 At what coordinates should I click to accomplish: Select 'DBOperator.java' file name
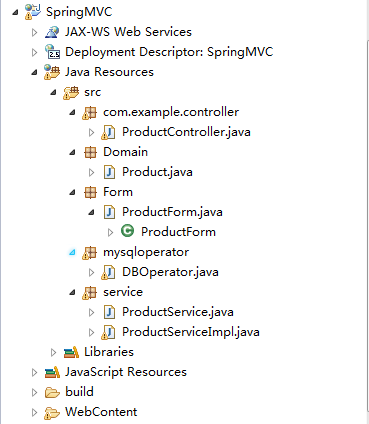(x=170, y=272)
